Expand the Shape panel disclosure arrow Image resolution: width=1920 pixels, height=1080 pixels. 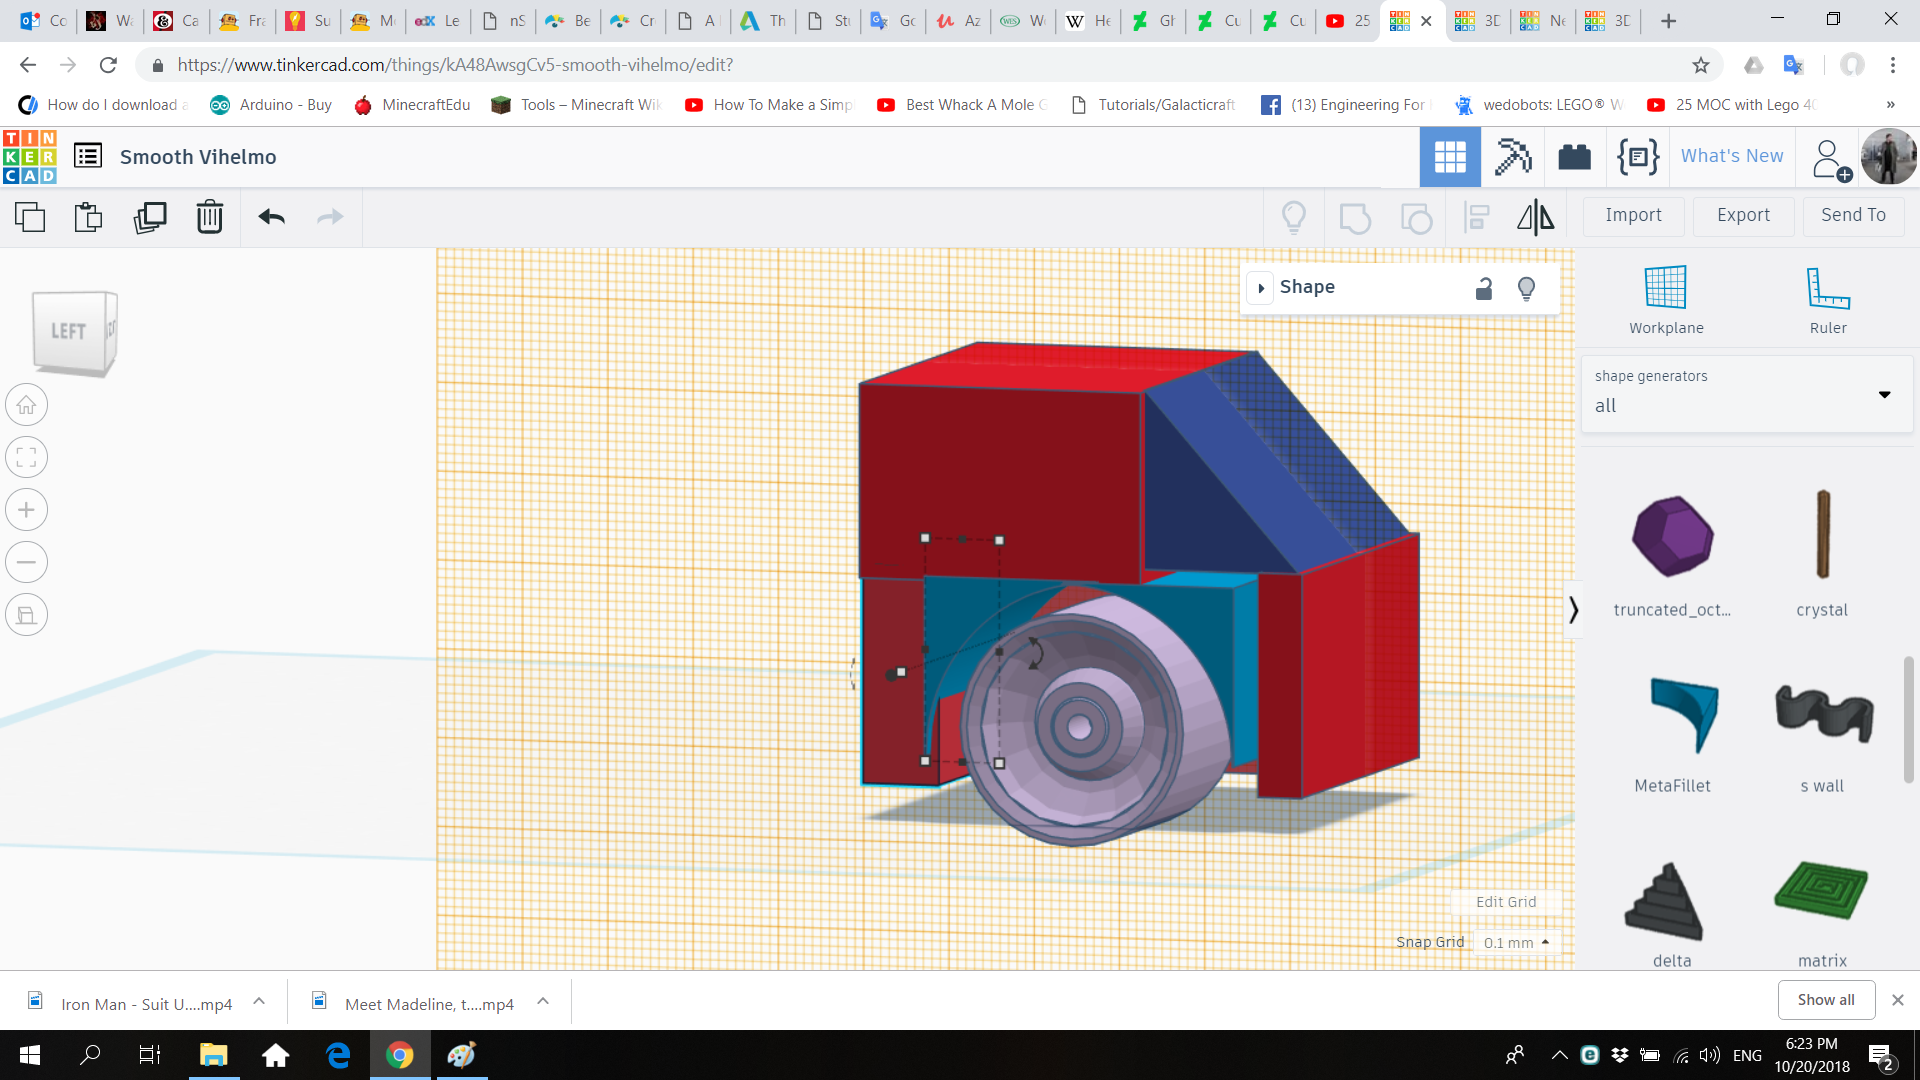click(x=1261, y=288)
